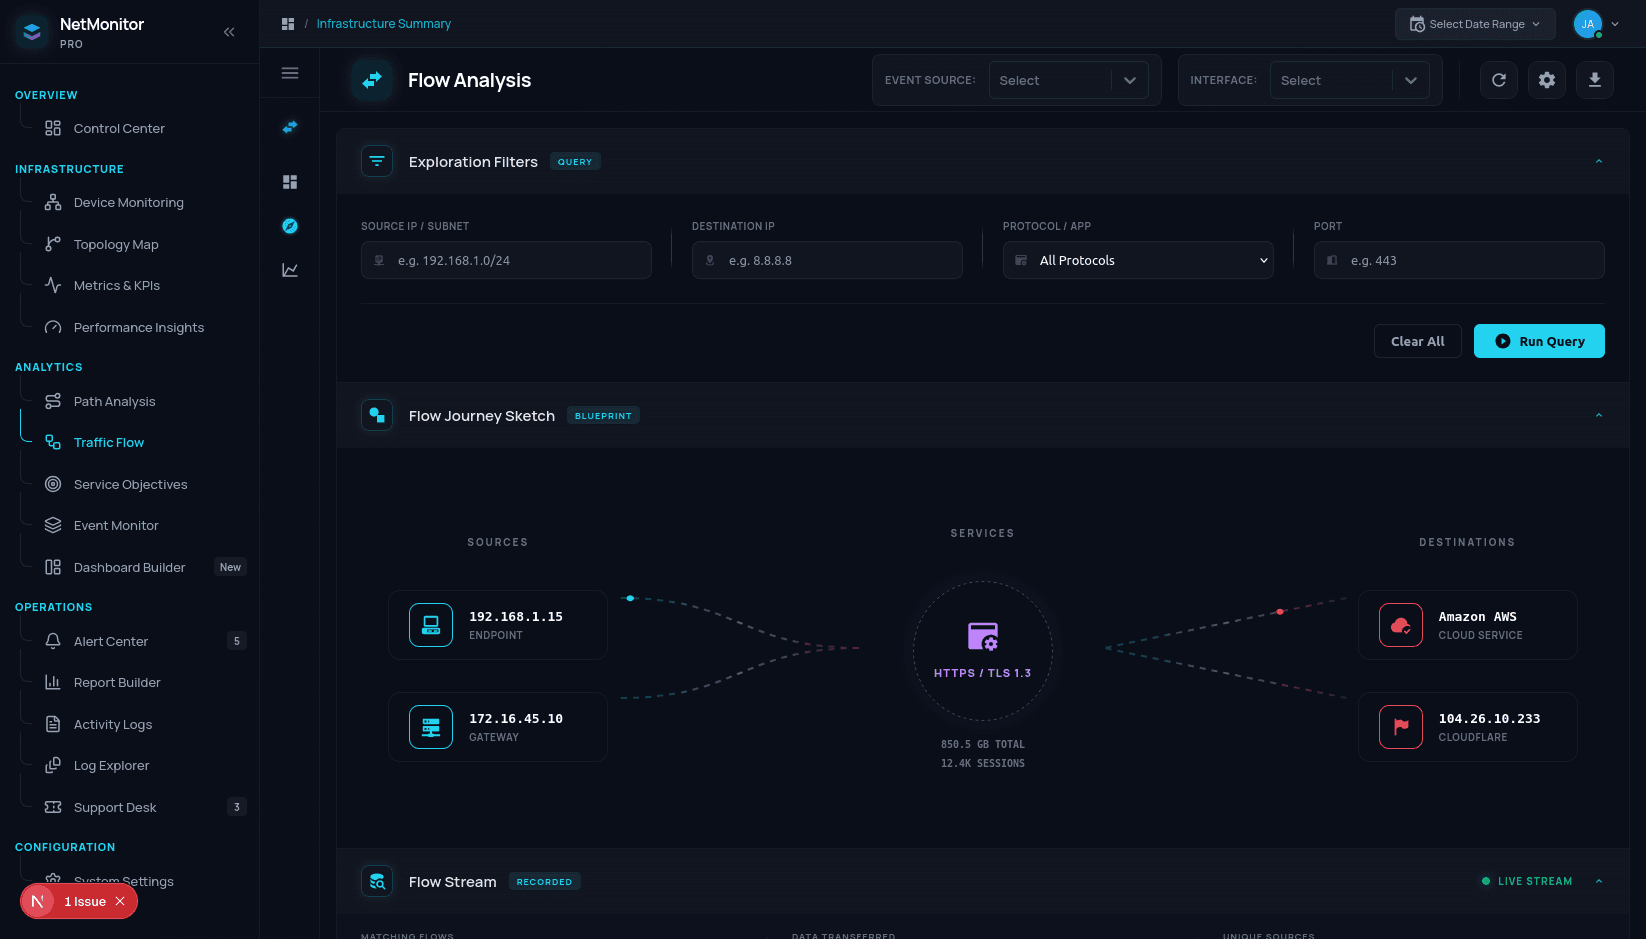Toggle the Live Stream indicator
1646x939 pixels.
[x=1527, y=881]
